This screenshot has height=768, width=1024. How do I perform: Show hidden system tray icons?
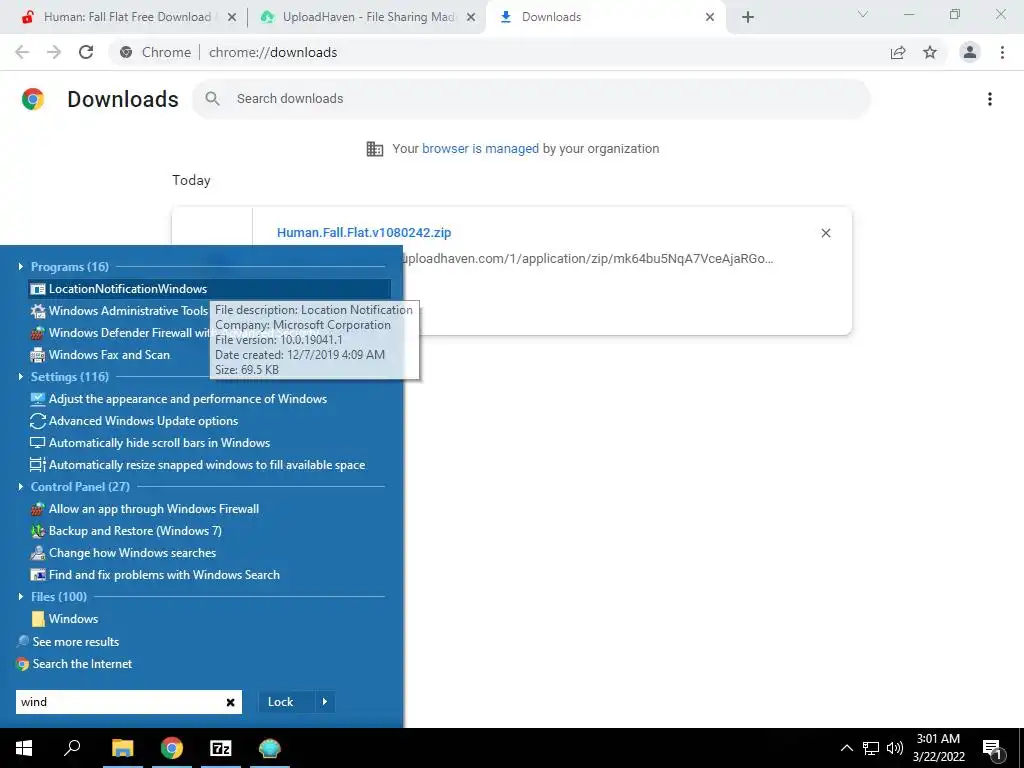pos(846,748)
